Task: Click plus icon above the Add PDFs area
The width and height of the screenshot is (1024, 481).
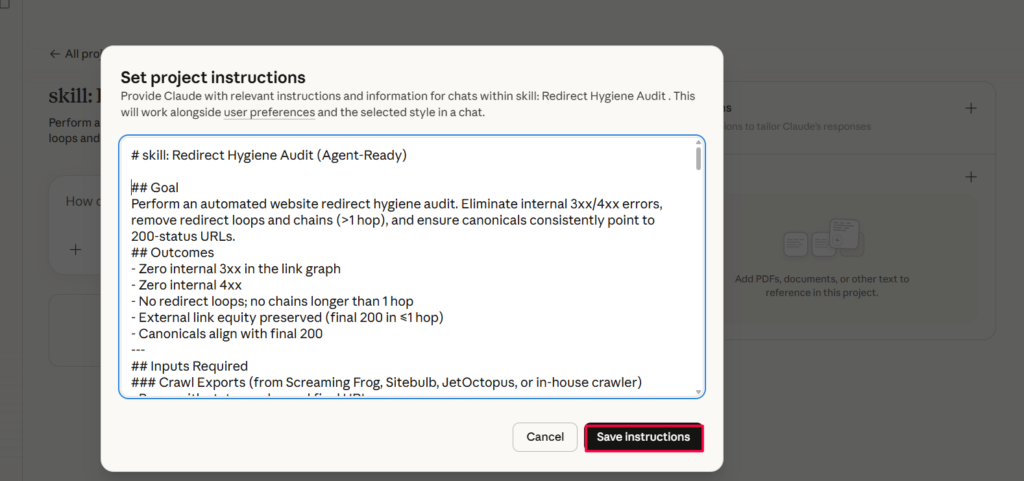Action: (x=970, y=177)
